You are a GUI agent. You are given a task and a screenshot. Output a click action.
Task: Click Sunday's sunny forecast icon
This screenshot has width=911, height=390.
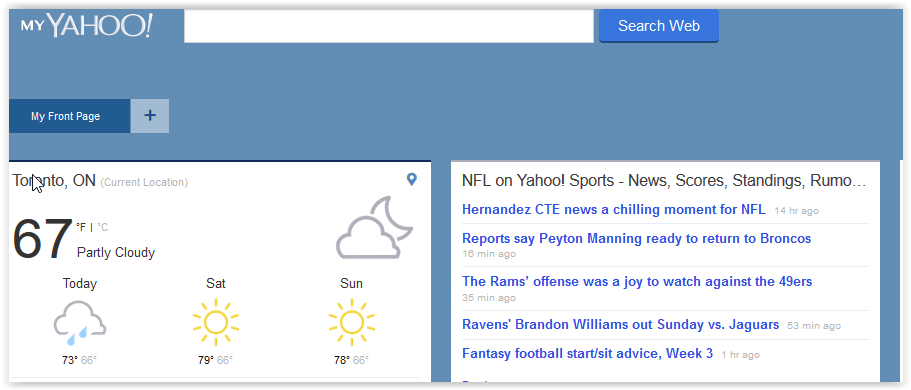(x=352, y=321)
